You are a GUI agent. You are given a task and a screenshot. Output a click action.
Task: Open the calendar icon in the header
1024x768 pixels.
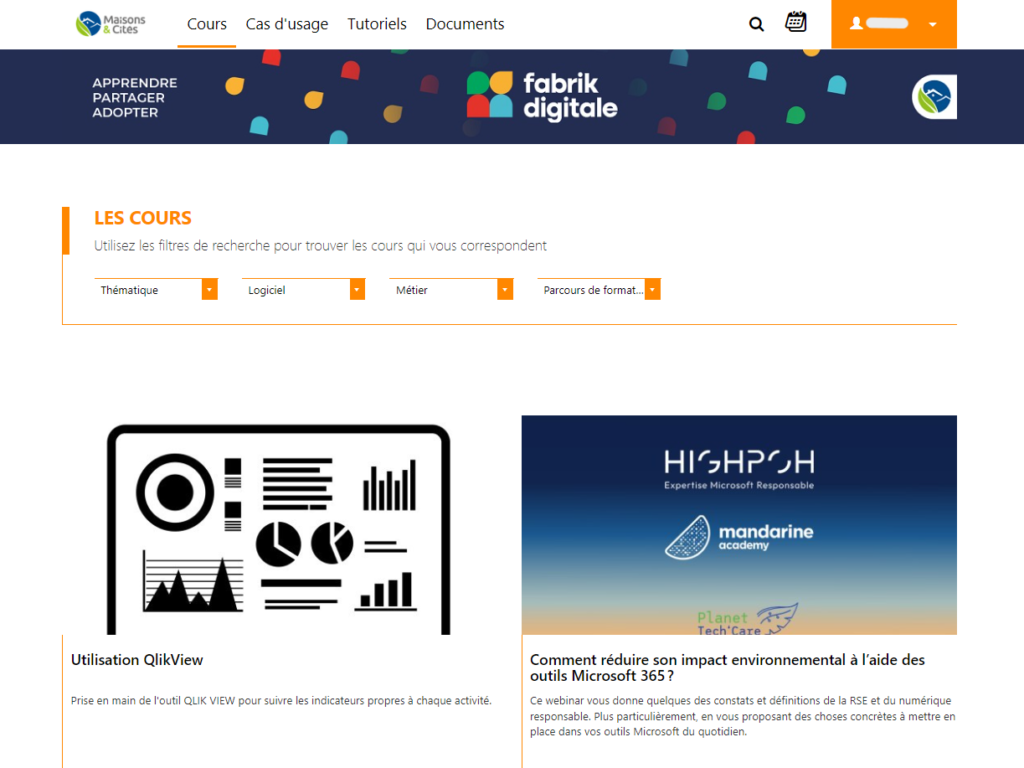click(x=796, y=22)
